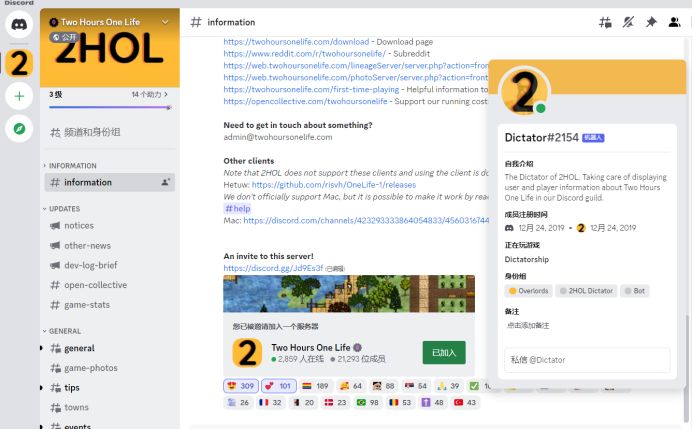Toggle the 189 flag reaction

click(316, 386)
